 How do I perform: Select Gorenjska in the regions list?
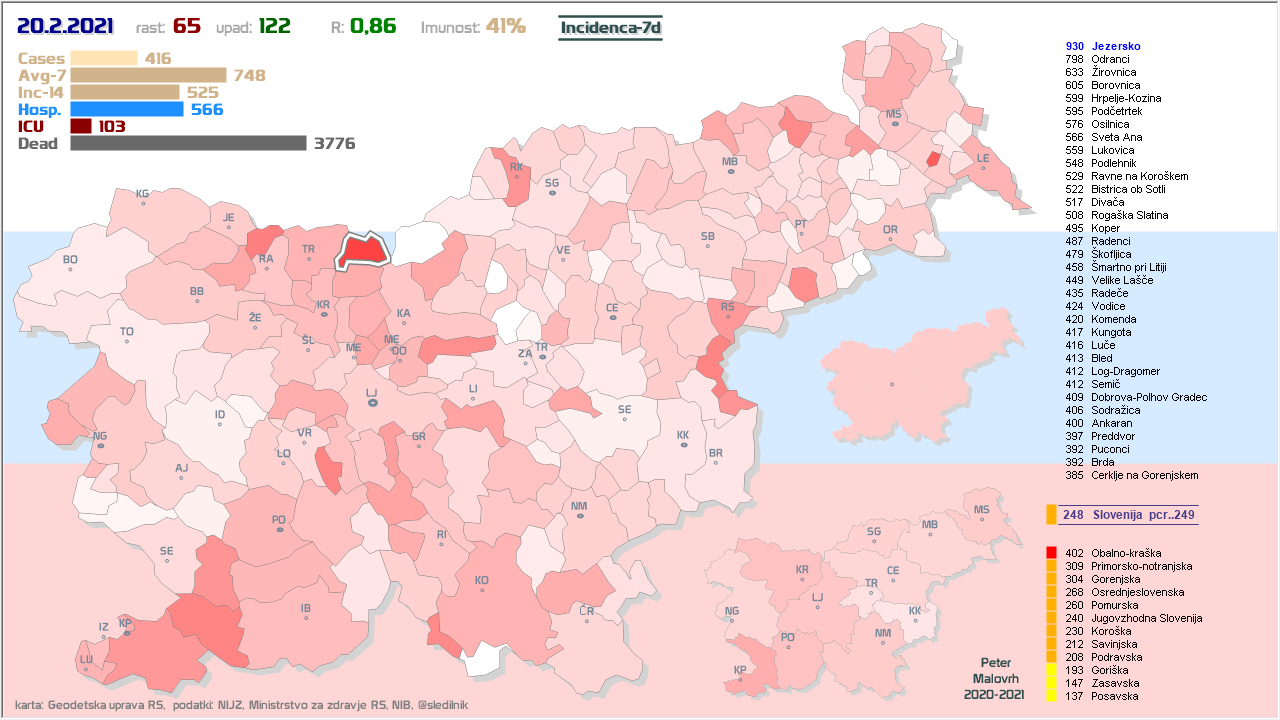pyautogui.click(x=1115, y=579)
